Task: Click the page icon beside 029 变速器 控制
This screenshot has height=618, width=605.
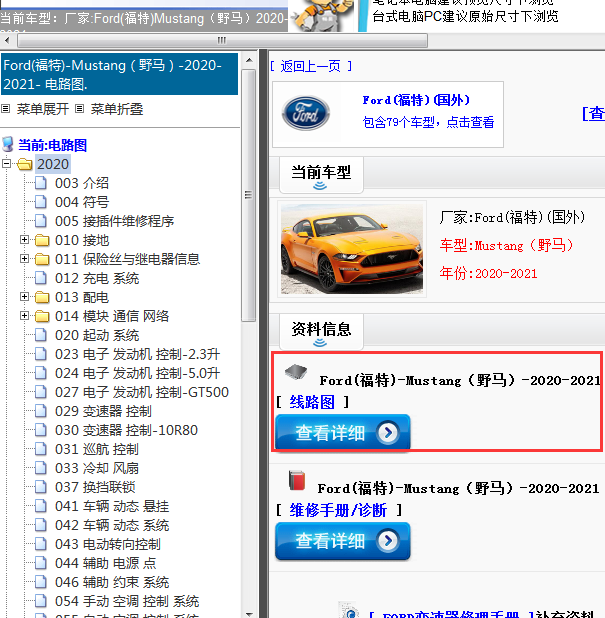Action: (41, 411)
